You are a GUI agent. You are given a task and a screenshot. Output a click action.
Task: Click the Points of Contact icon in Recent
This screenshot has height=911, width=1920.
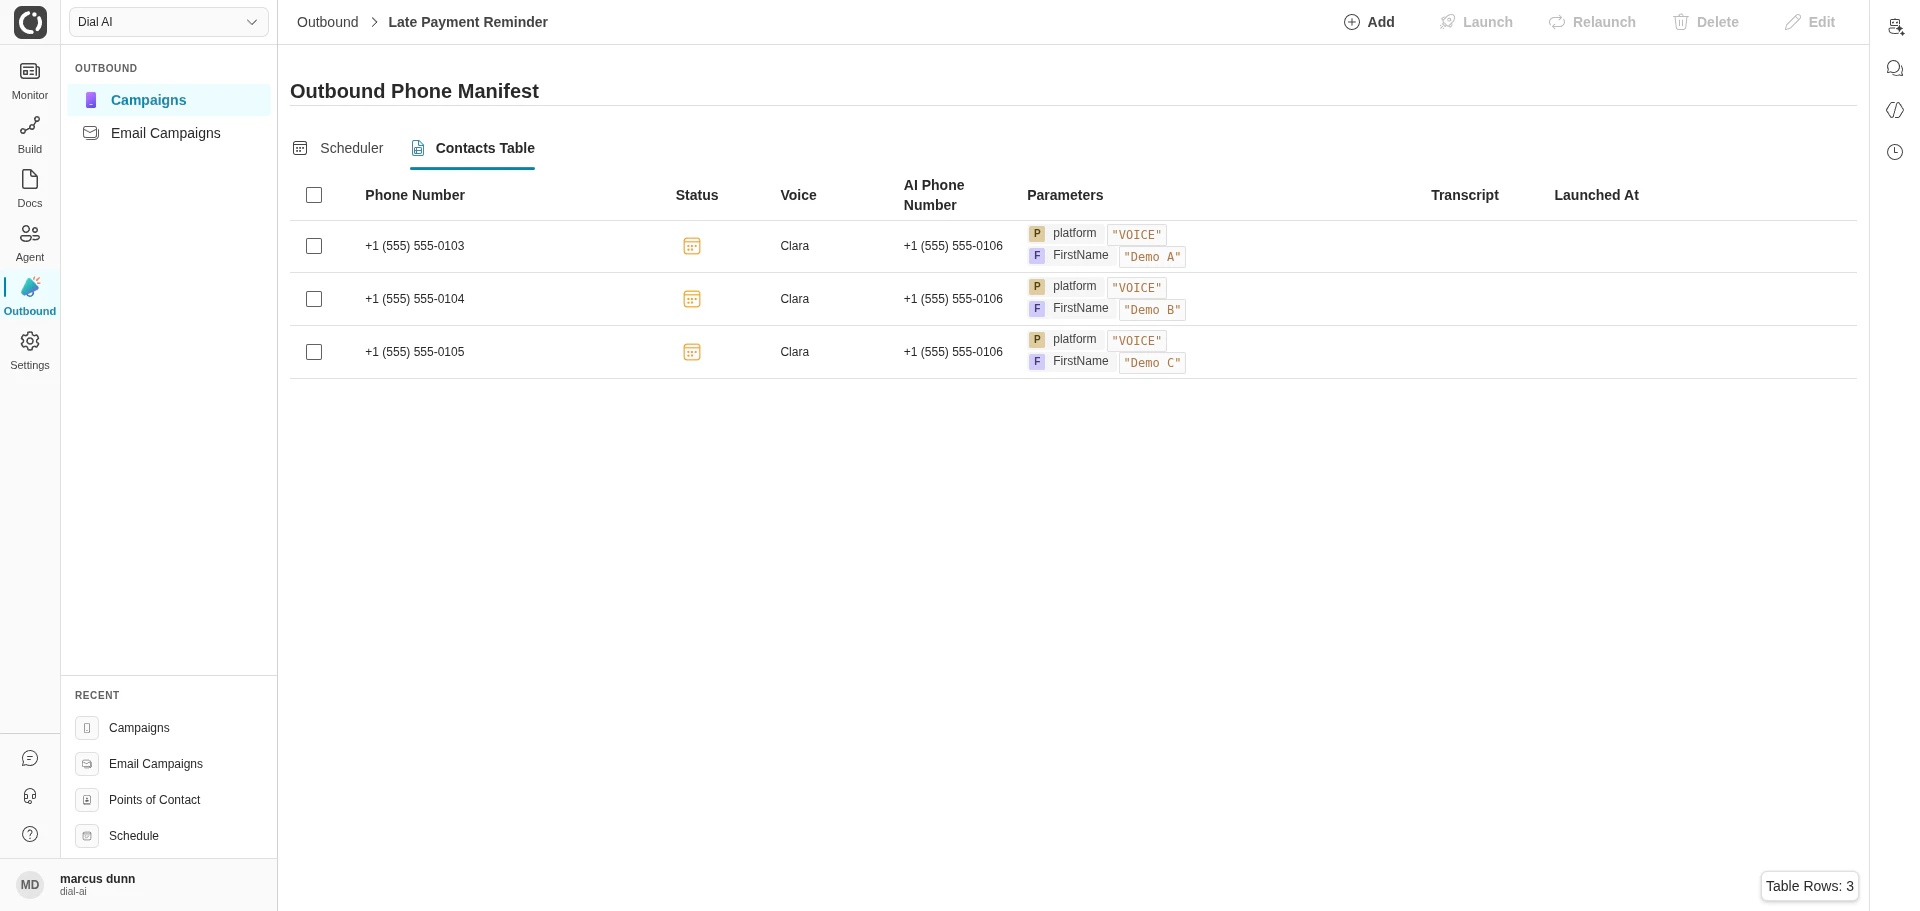click(x=87, y=800)
